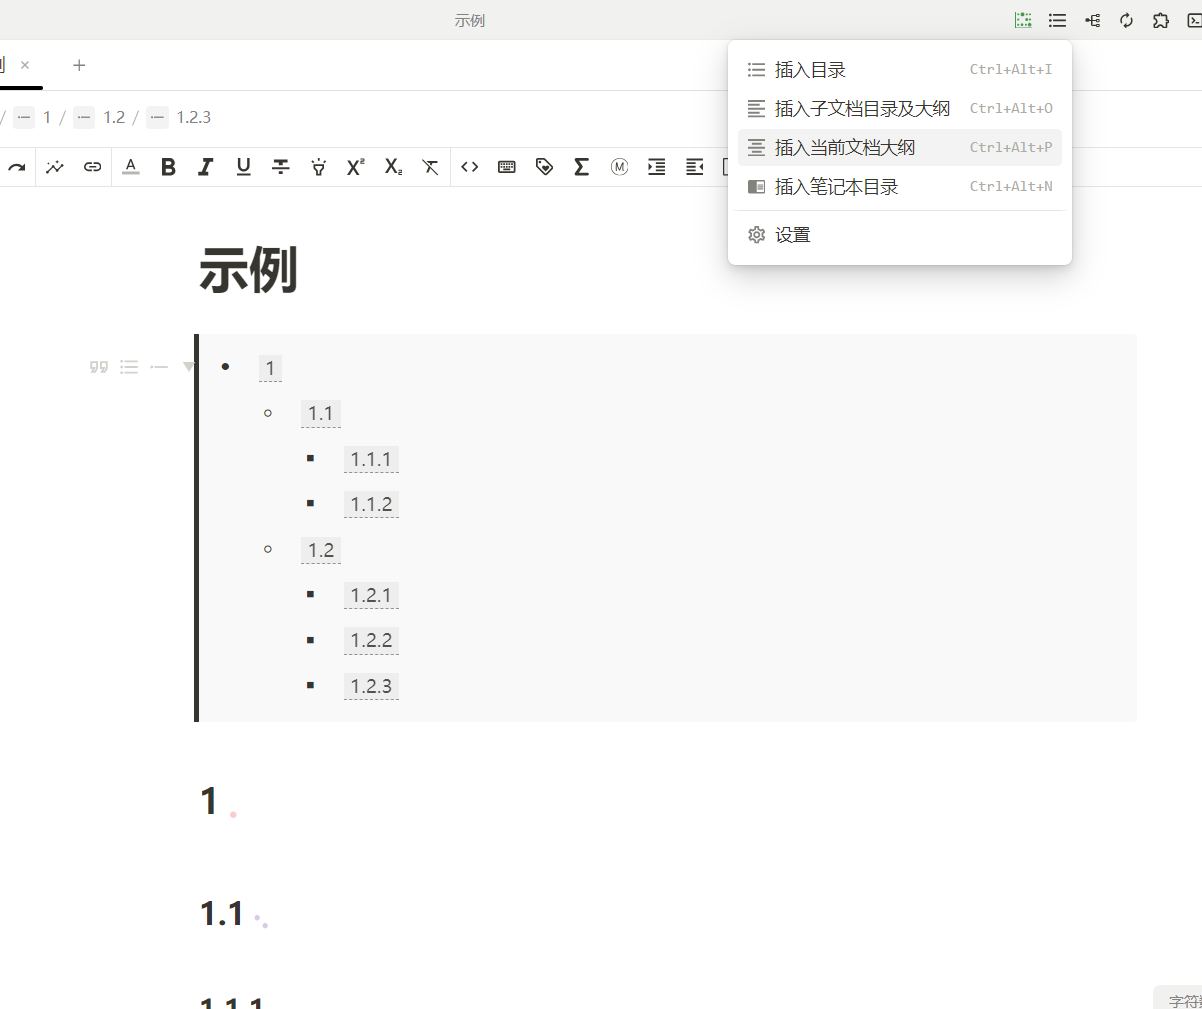Choose 插入当前文档大纲 menu item
The image size is (1202, 1009).
click(x=900, y=147)
